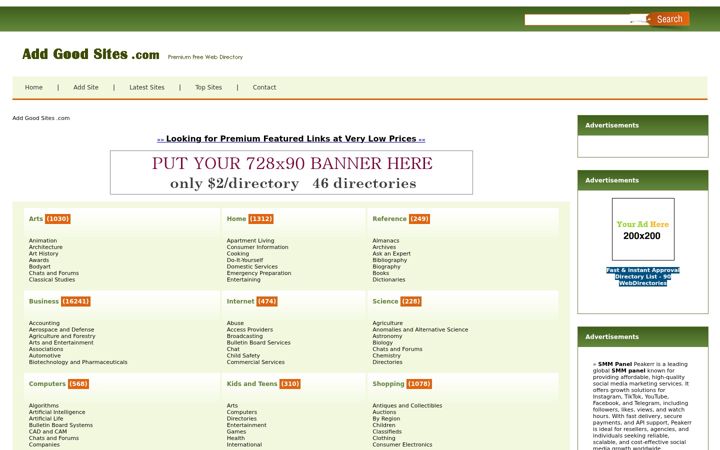Select Animation under Arts
The height and width of the screenshot is (450, 720).
click(43, 241)
